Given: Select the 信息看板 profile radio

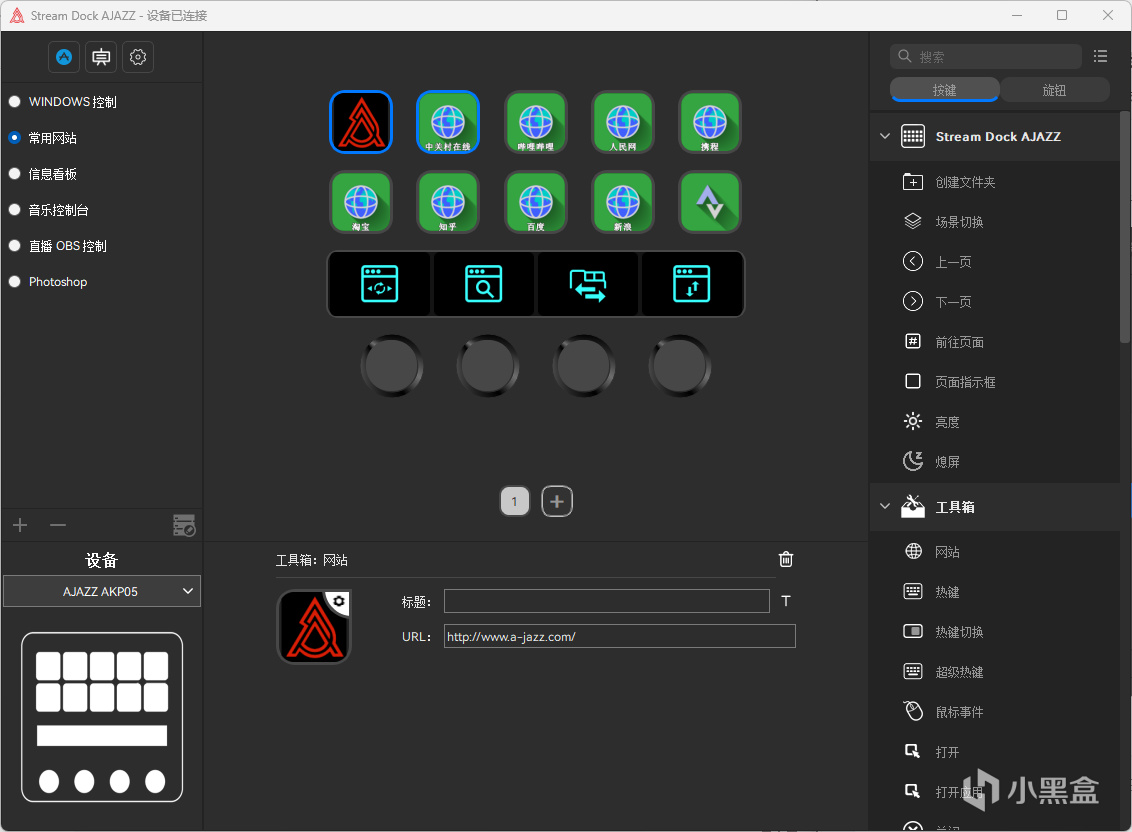Looking at the screenshot, I should [14, 173].
